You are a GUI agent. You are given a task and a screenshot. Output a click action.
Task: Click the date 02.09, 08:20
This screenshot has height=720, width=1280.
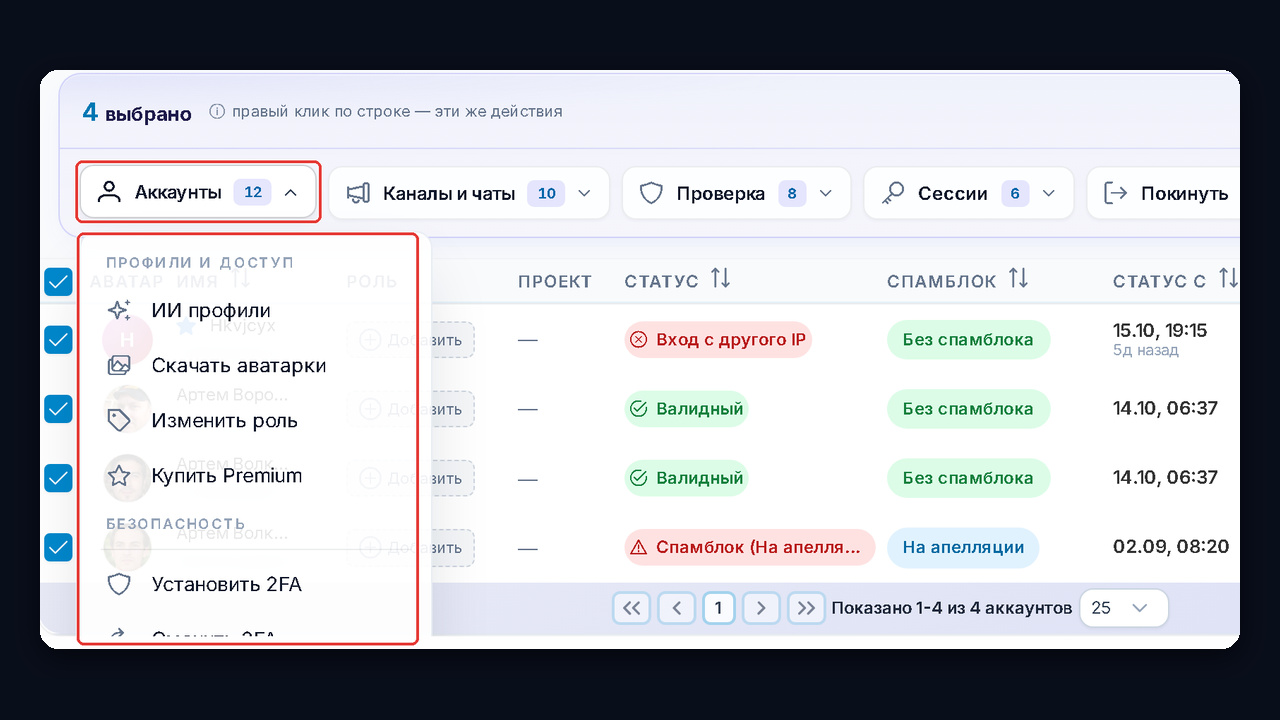click(x=1171, y=547)
